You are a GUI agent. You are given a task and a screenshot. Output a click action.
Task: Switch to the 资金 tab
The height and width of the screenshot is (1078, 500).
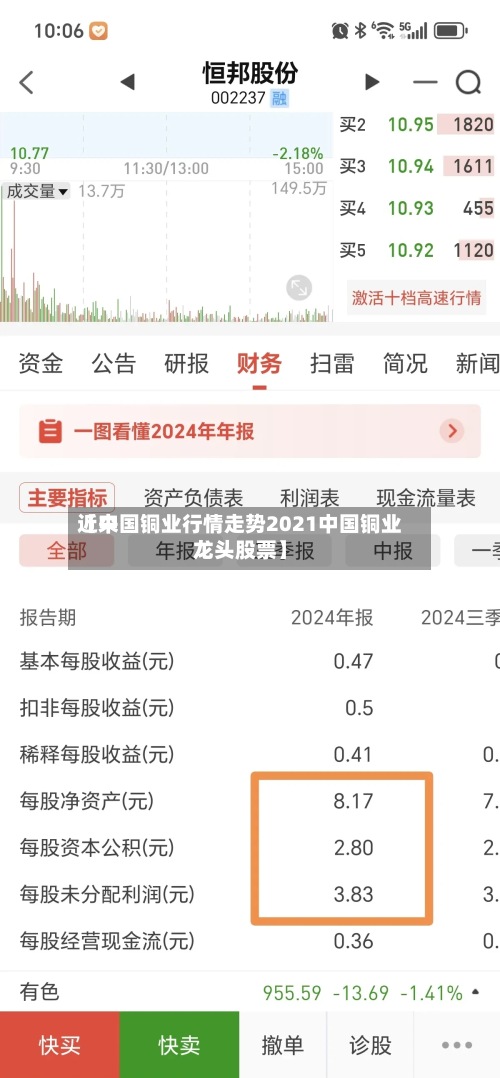(40, 363)
